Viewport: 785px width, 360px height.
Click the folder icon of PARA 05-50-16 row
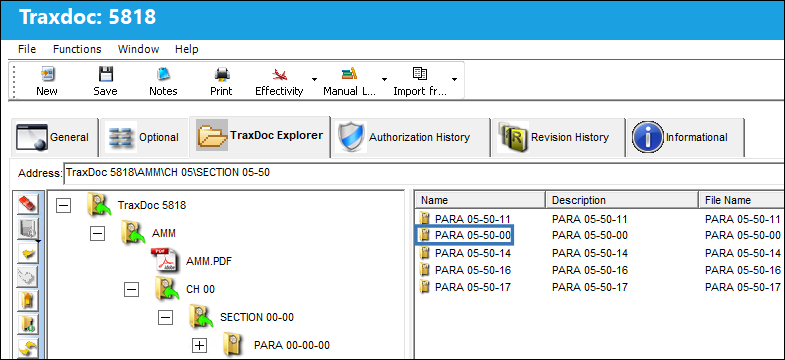click(425, 270)
